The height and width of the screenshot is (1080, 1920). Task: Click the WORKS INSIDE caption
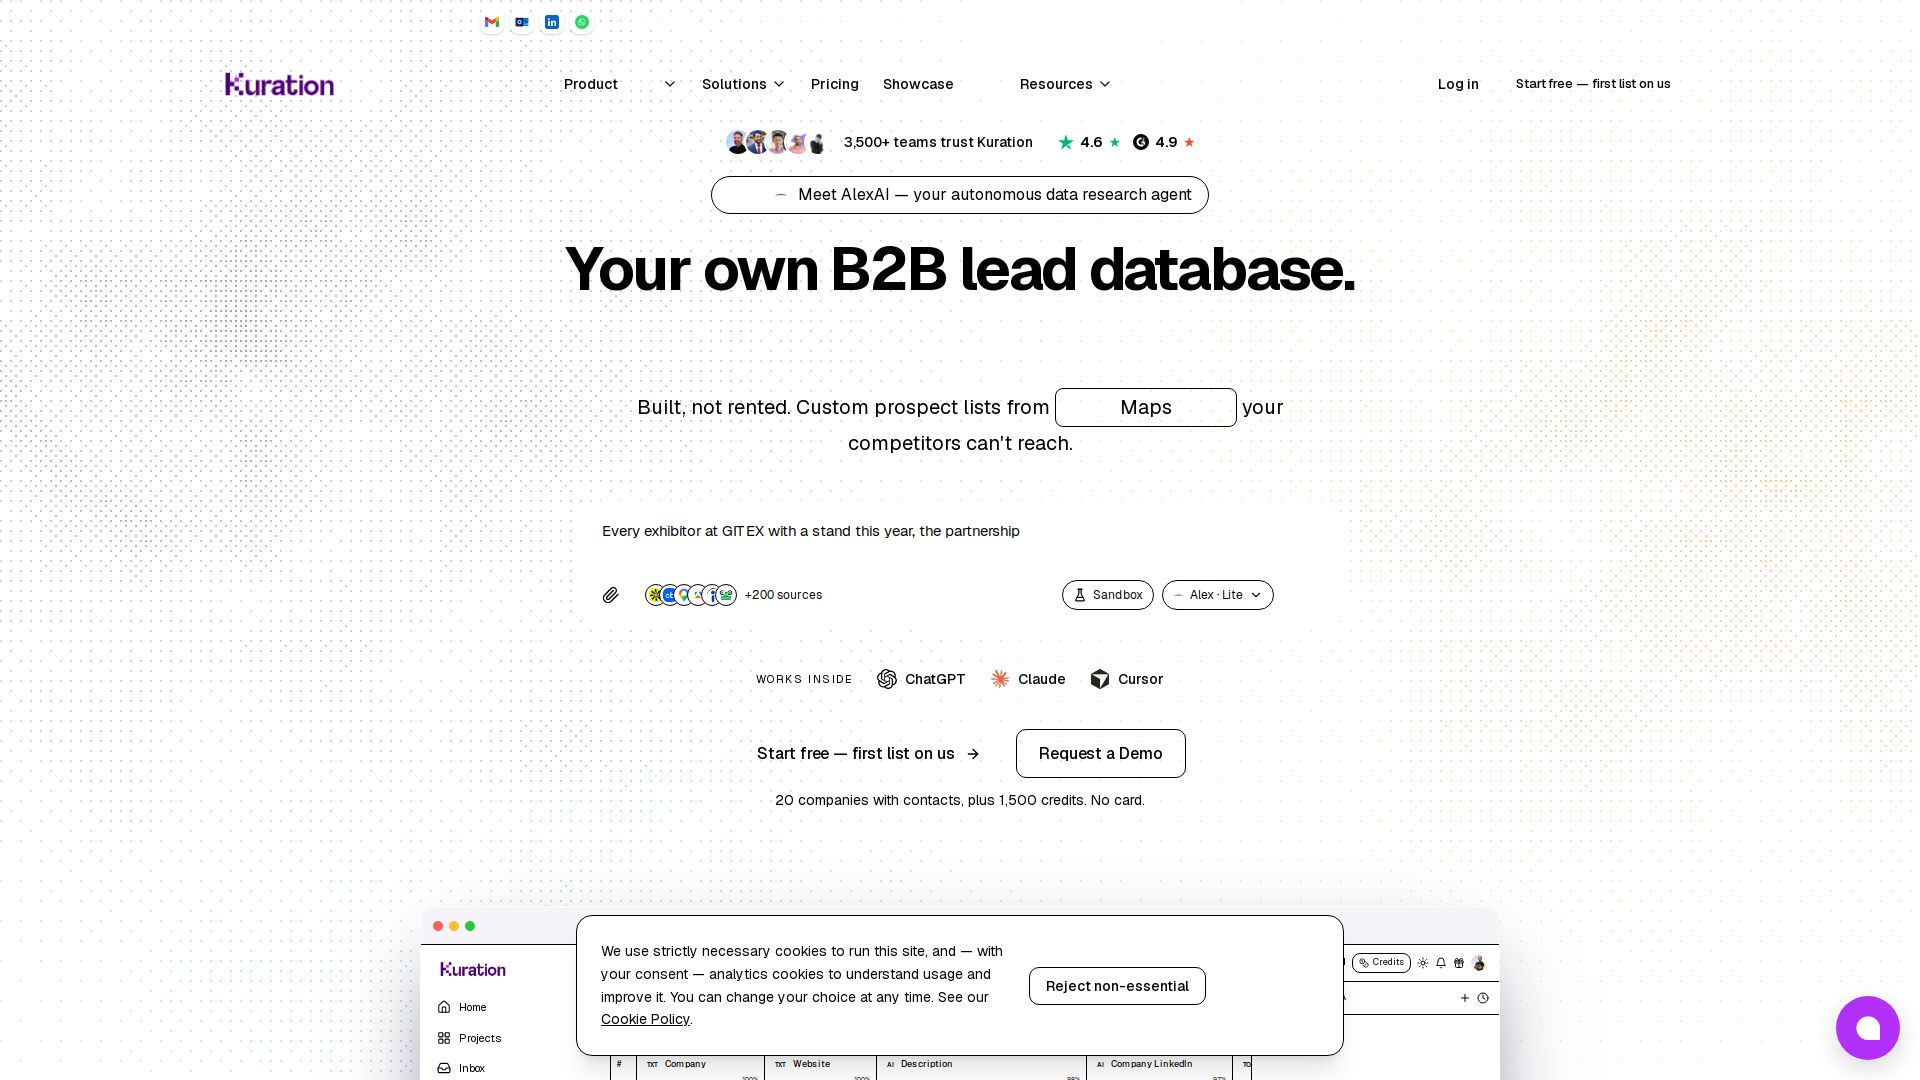(x=804, y=679)
